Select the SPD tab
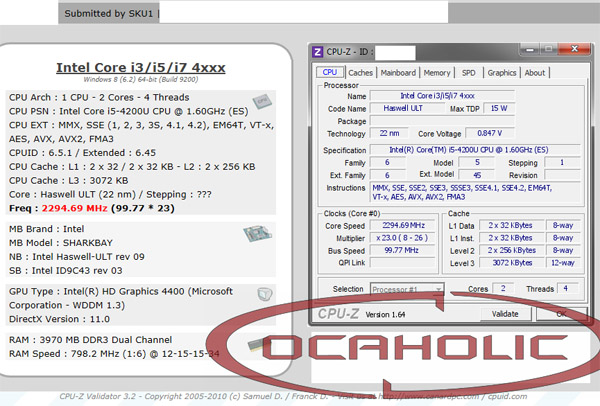This screenshot has width=600, height=406. pyautogui.click(x=468, y=73)
